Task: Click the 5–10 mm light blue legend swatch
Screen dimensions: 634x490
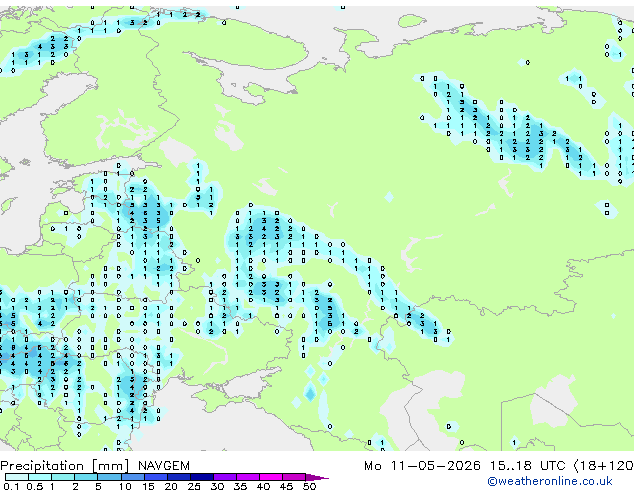Action: coord(109,477)
